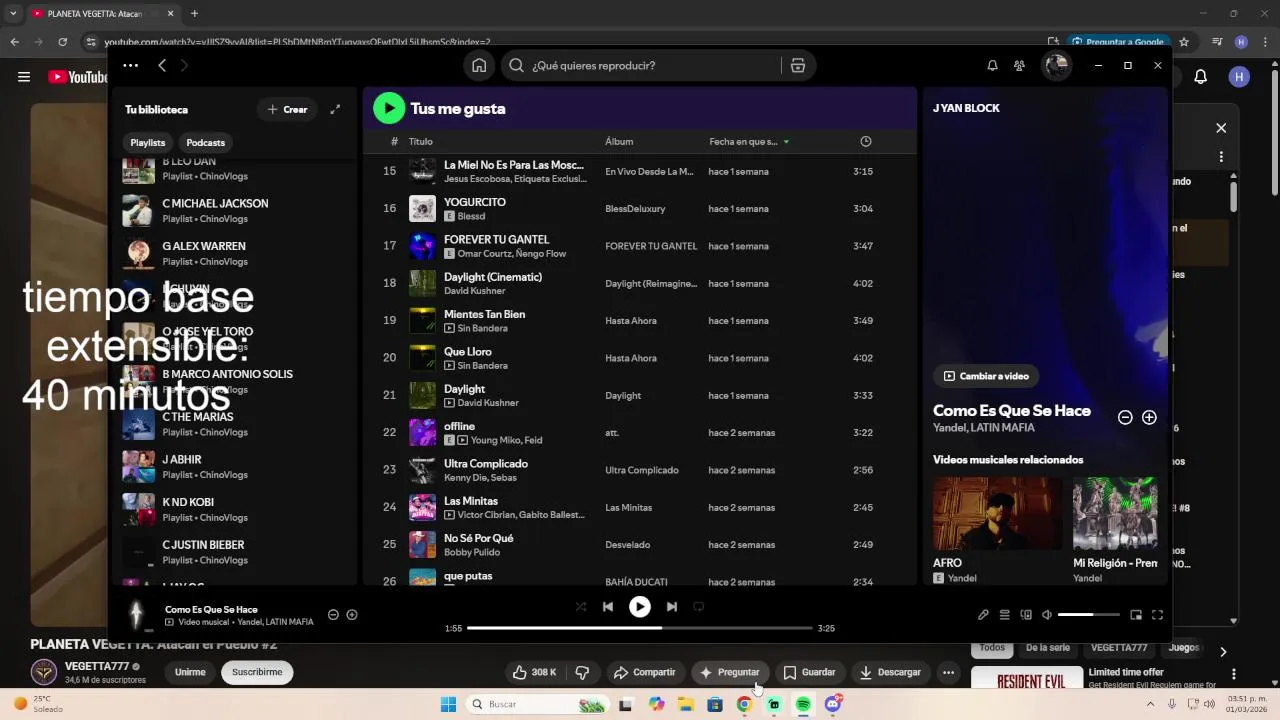Screen dimensions: 1280x720
Task: Go back in Spotify navigation
Action: pyautogui.click(x=162, y=65)
